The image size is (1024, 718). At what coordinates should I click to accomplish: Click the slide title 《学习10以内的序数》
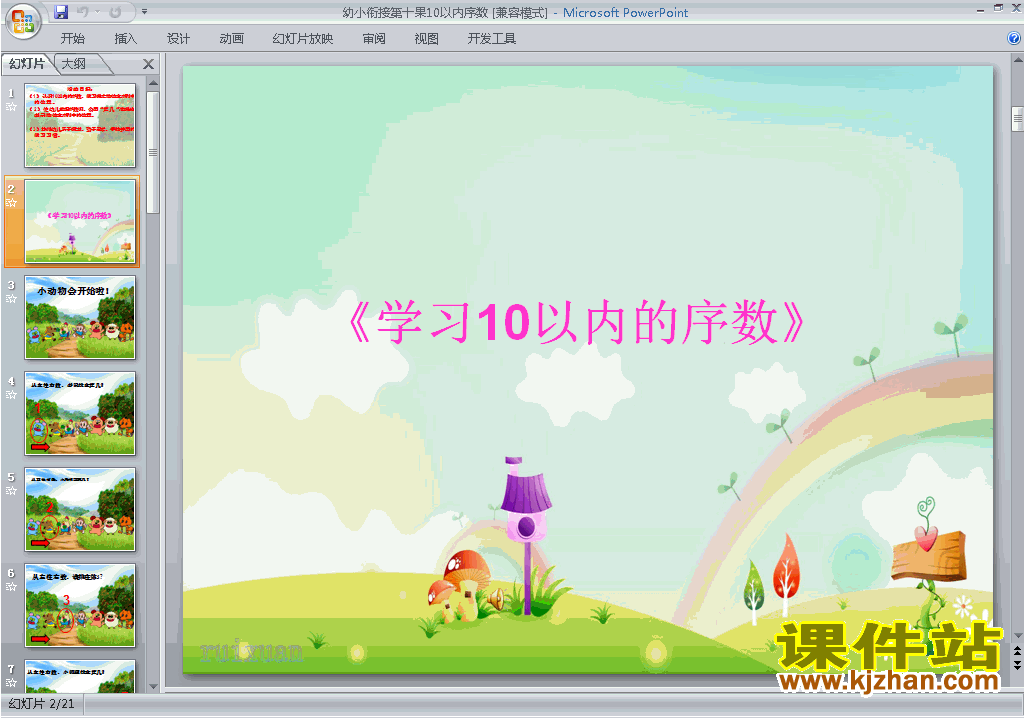576,322
